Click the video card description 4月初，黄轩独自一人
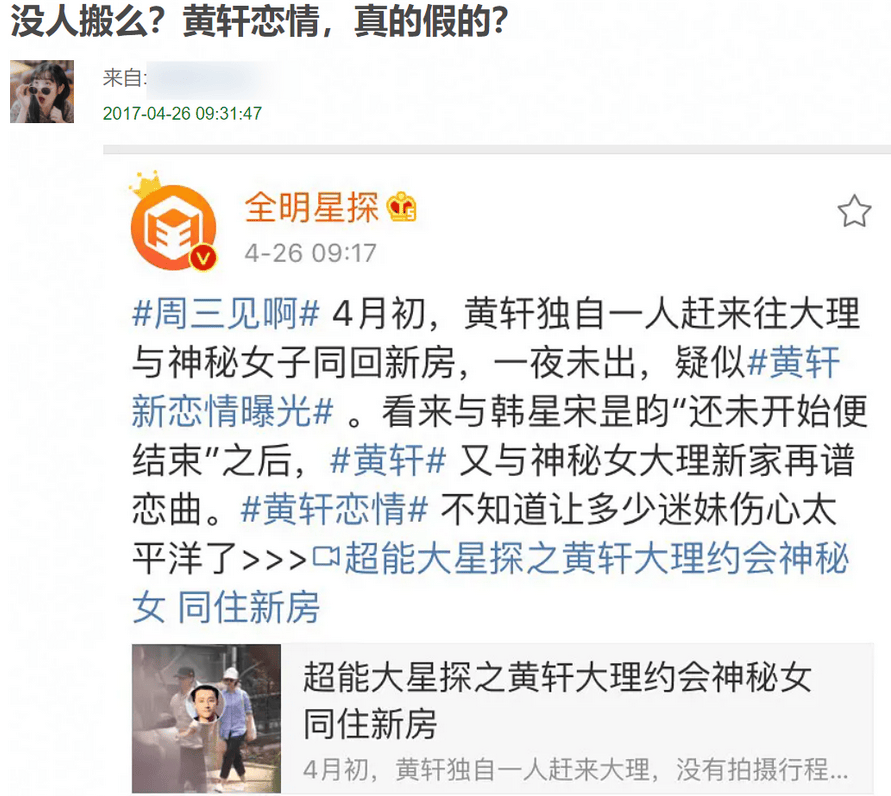The height and width of the screenshot is (796, 891). [x=576, y=770]
